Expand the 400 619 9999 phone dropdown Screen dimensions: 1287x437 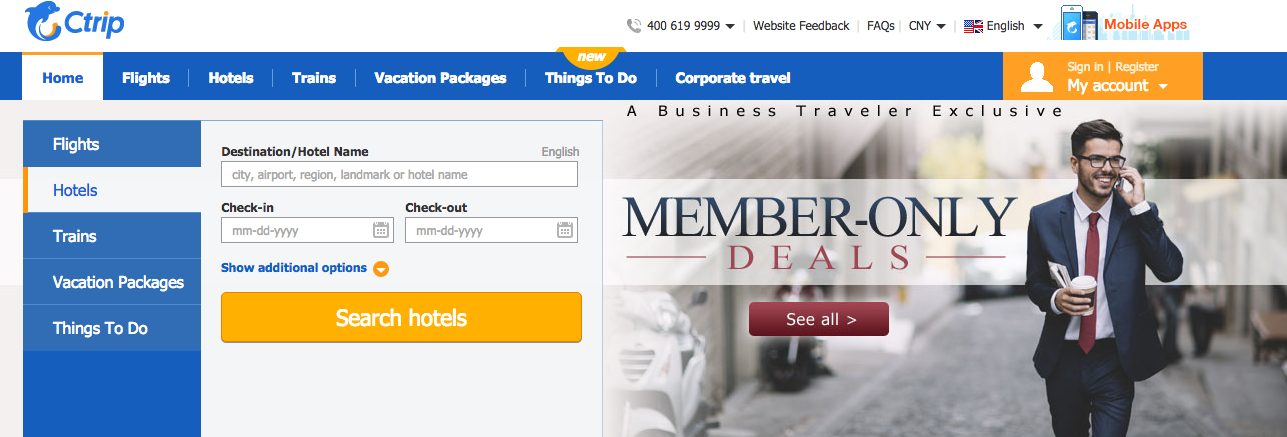tap(691, 26)
